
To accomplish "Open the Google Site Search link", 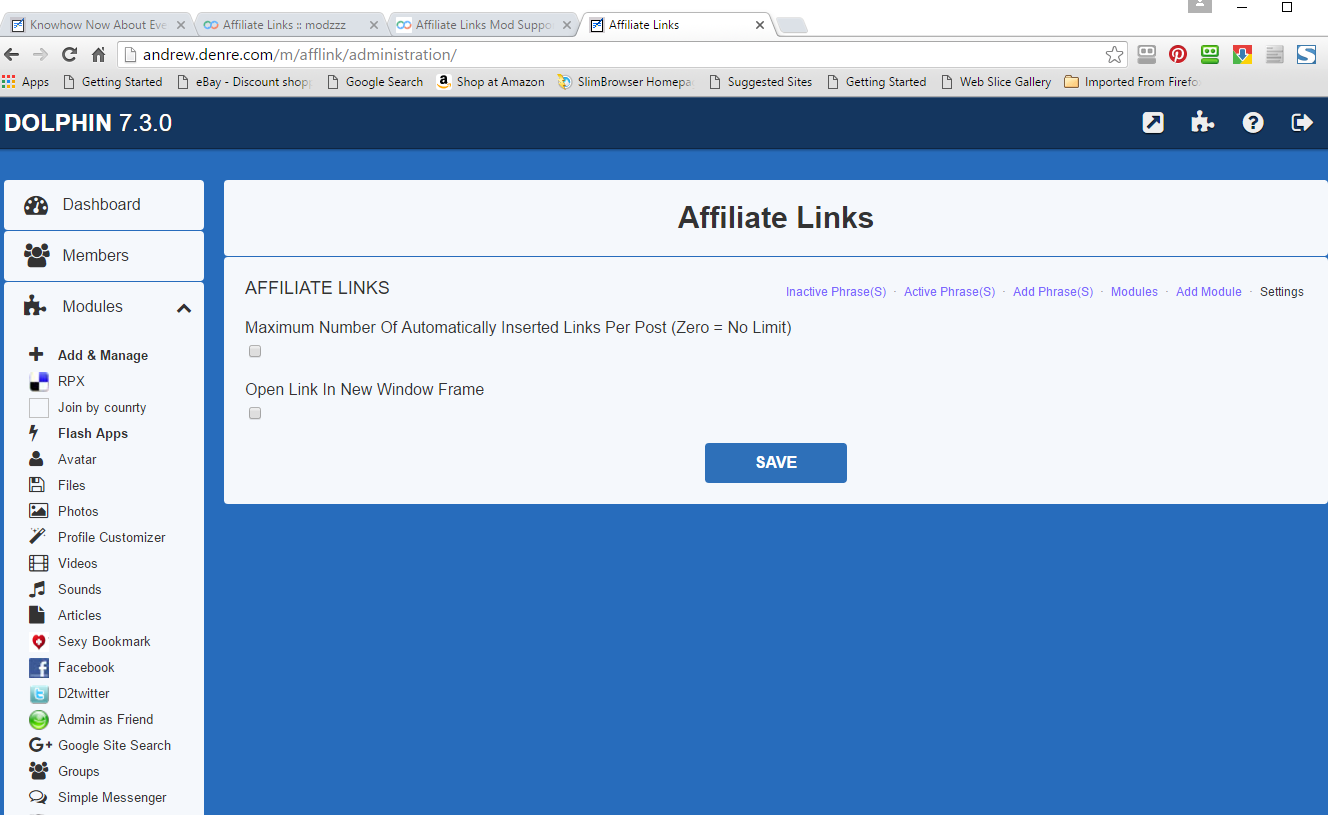I will (114, 745).
